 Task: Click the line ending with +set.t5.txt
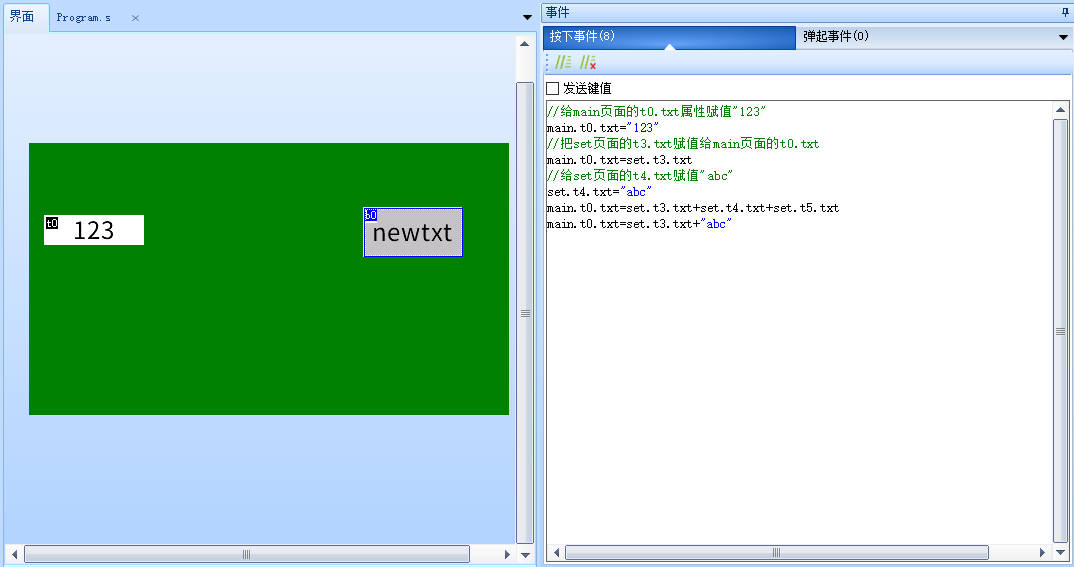click(693, 208)
